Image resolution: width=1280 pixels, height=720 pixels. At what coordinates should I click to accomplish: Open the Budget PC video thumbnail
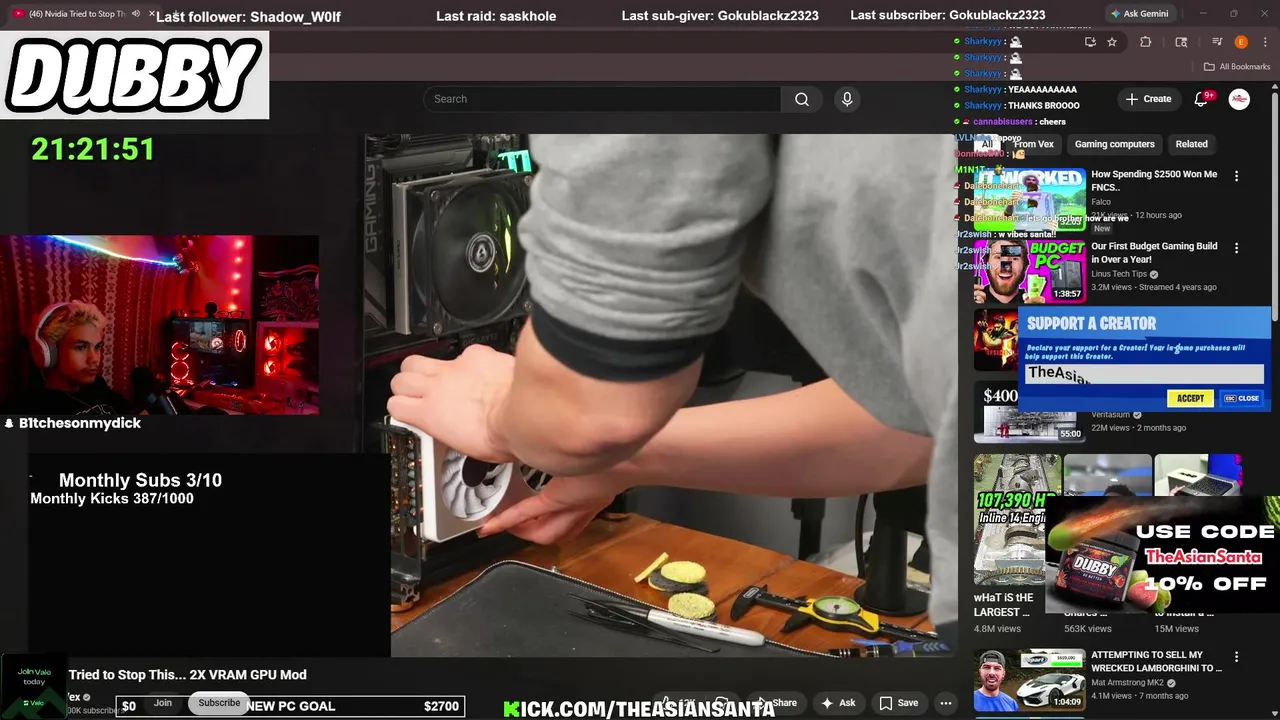pyautogui.click(x=1030, y=271)
